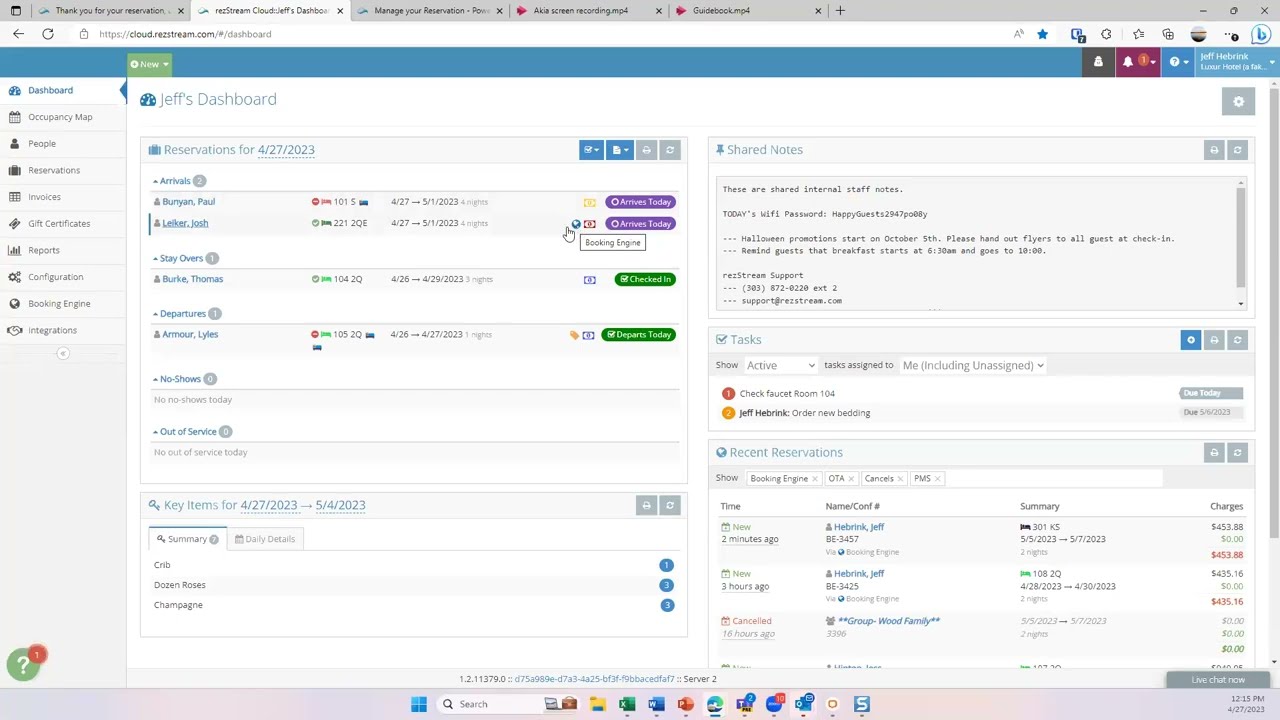This screenshot has height=720, width=1280.
Task: Click Armour's orange tag icon
Action: point(574,335)
